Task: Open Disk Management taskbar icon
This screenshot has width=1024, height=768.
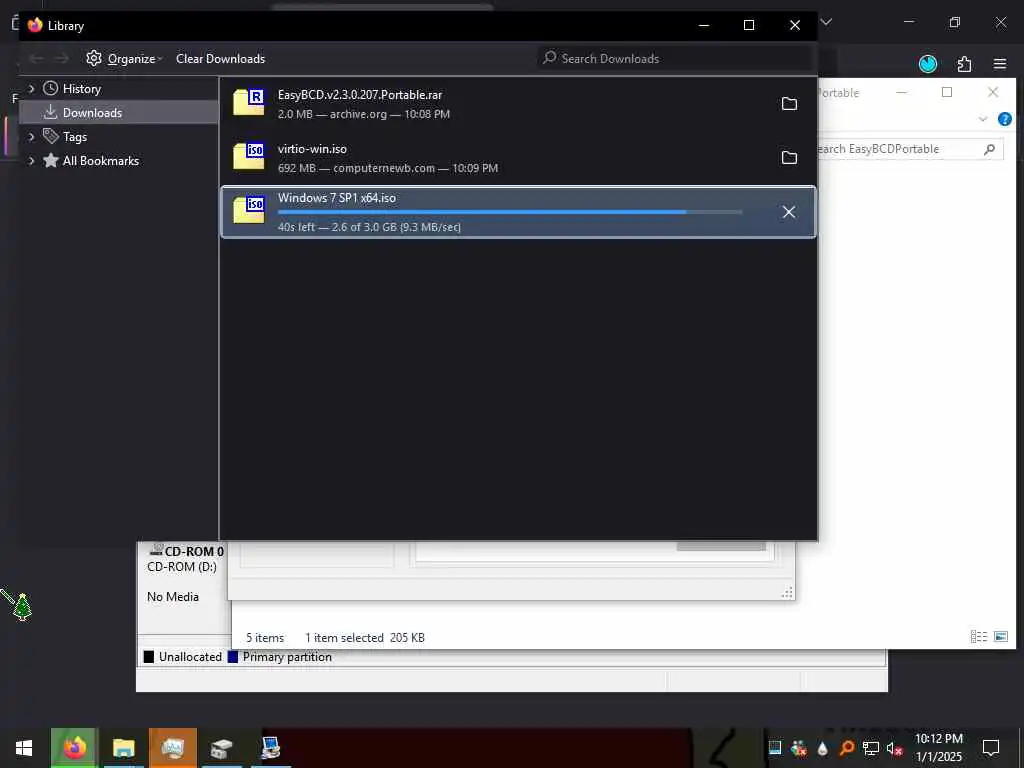Action: pos(221,748)
